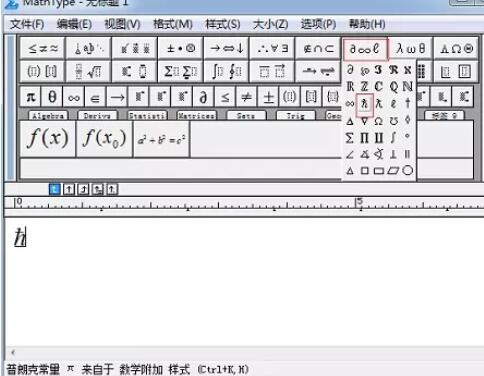
Task: Insert the Sigma symbol from the open palette
Action: click(350, 137)
